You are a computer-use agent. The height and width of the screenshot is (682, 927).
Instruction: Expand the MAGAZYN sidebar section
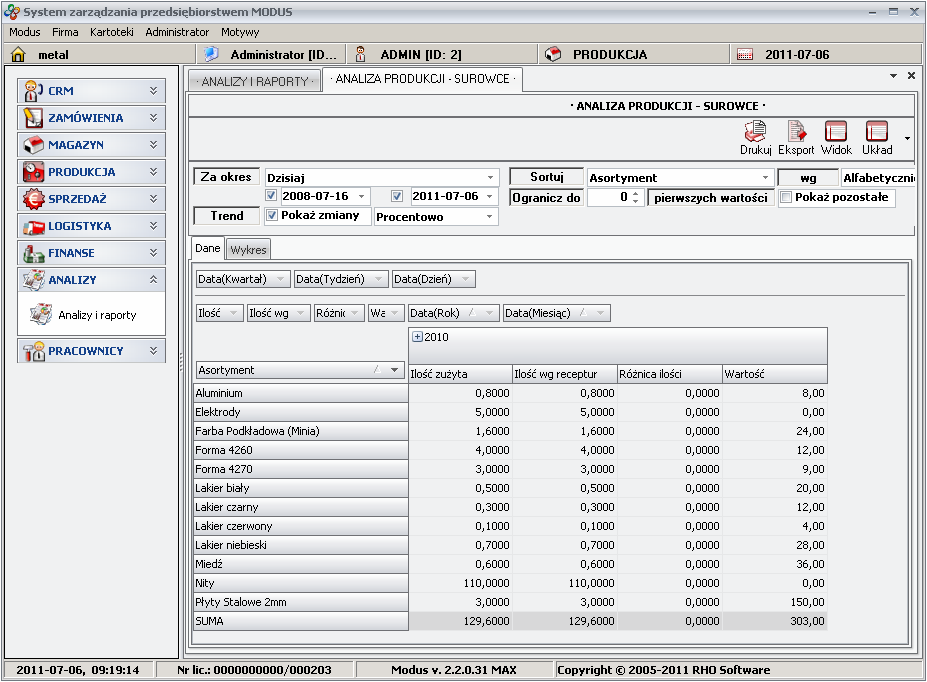(153, 145)
